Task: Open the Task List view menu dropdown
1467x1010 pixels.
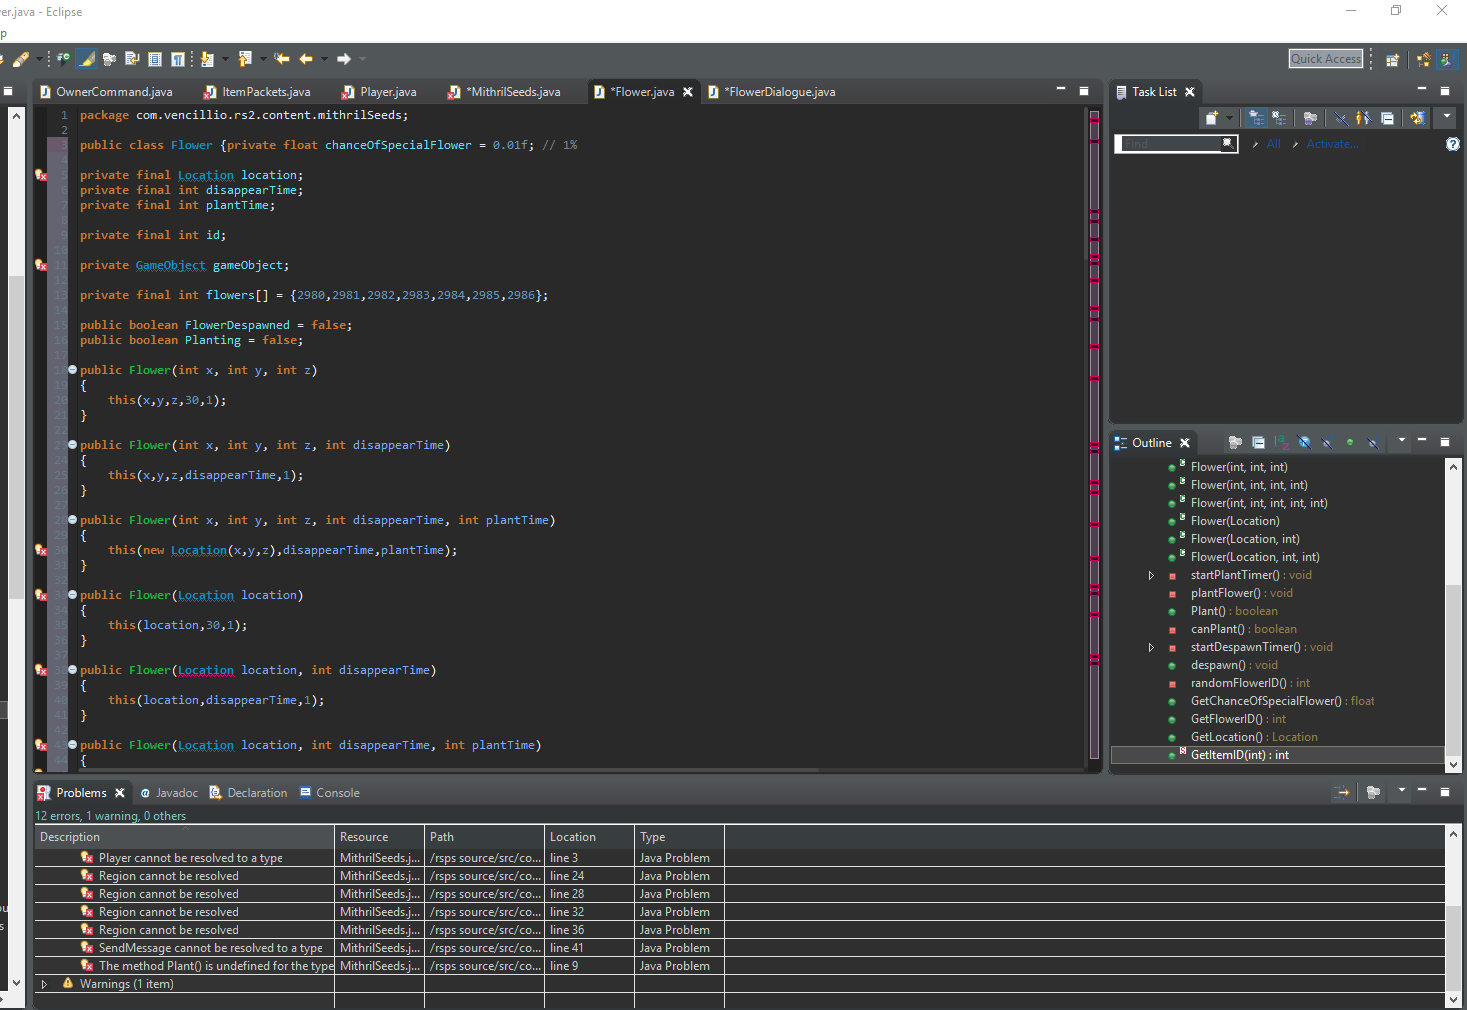Action: [1446, 117]
